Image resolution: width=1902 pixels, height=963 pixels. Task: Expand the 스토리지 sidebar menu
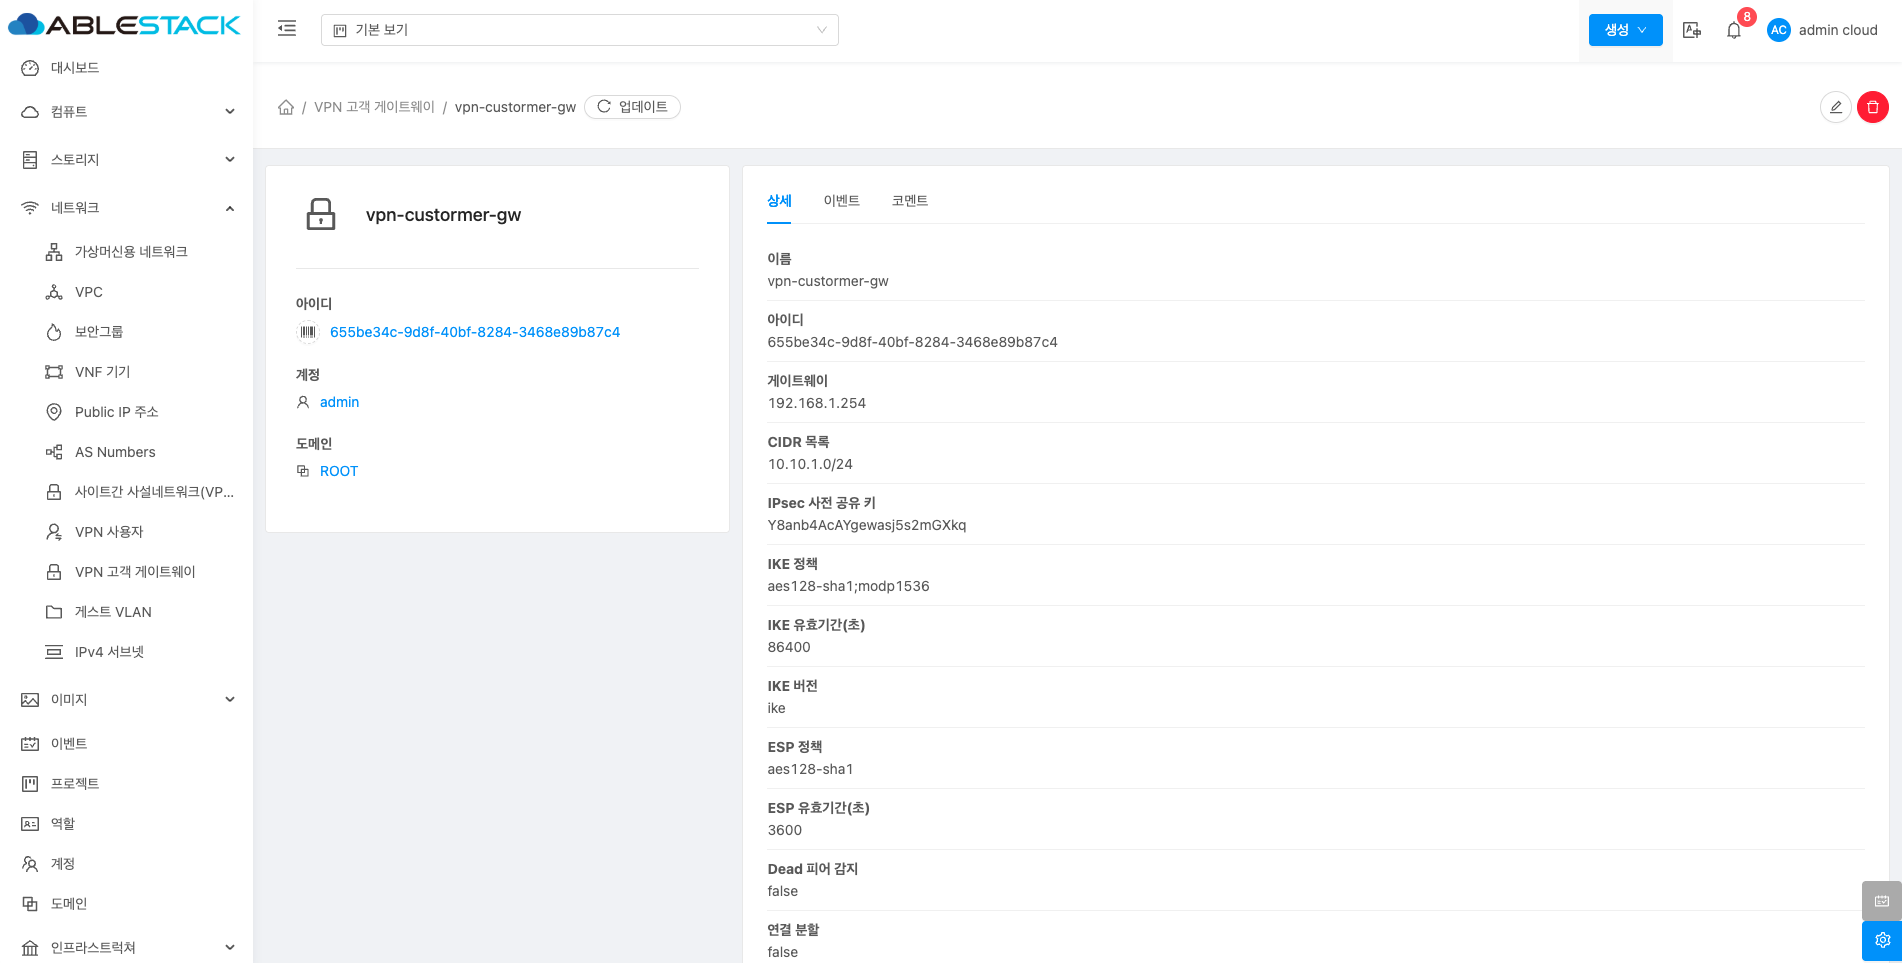tap(127, 160)
